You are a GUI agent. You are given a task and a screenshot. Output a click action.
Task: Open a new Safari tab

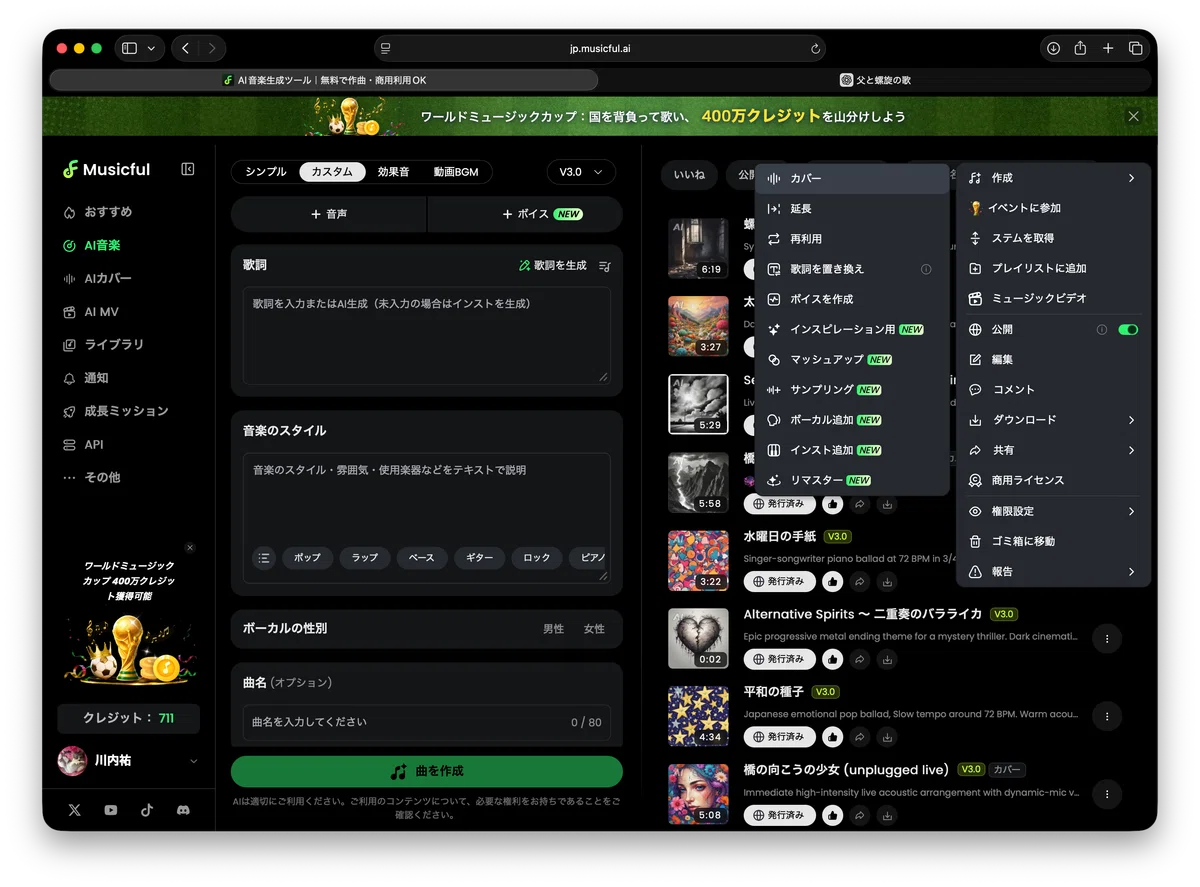(1108, 48)
